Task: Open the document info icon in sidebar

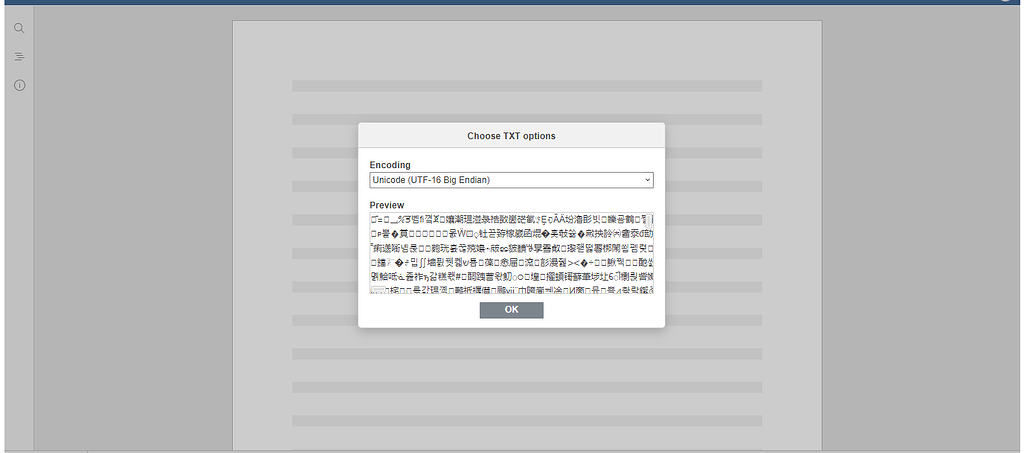Action: (x=19, y=86)
